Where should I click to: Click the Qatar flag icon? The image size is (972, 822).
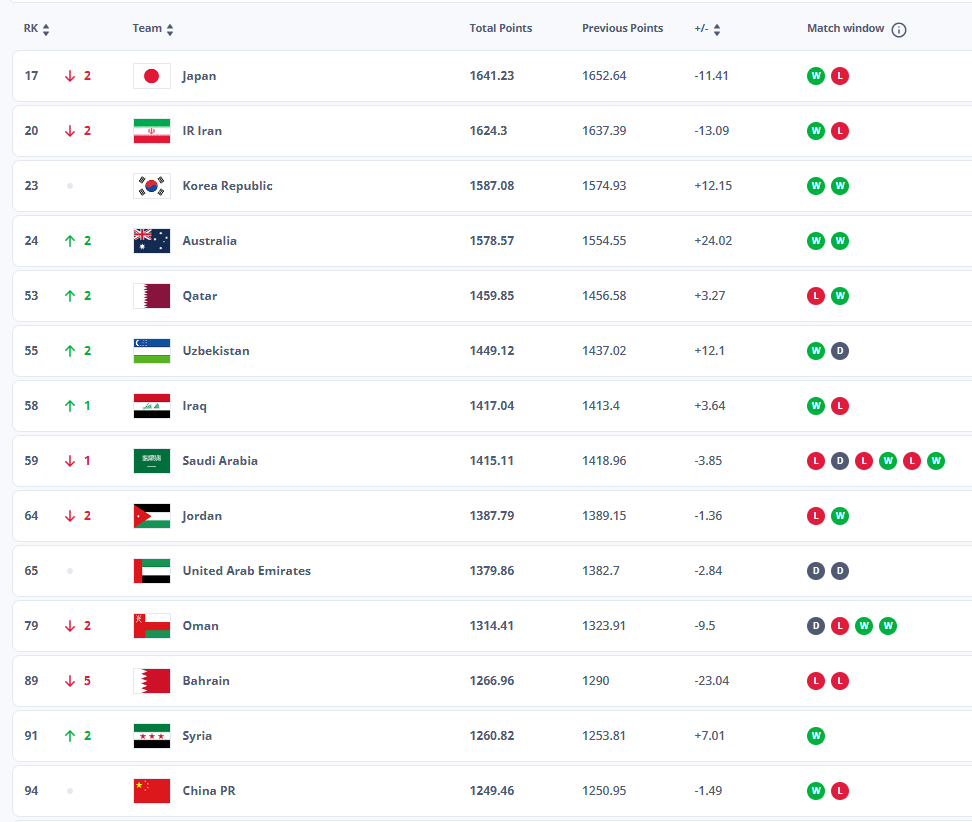tap(152, 296)
